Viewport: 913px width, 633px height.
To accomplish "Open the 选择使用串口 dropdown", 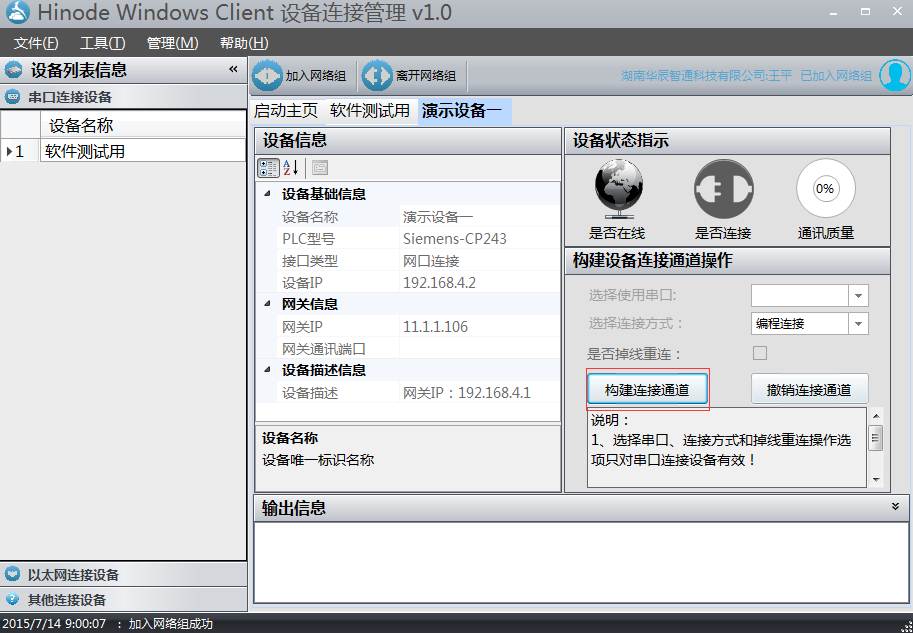I will (x=858, y=295).
